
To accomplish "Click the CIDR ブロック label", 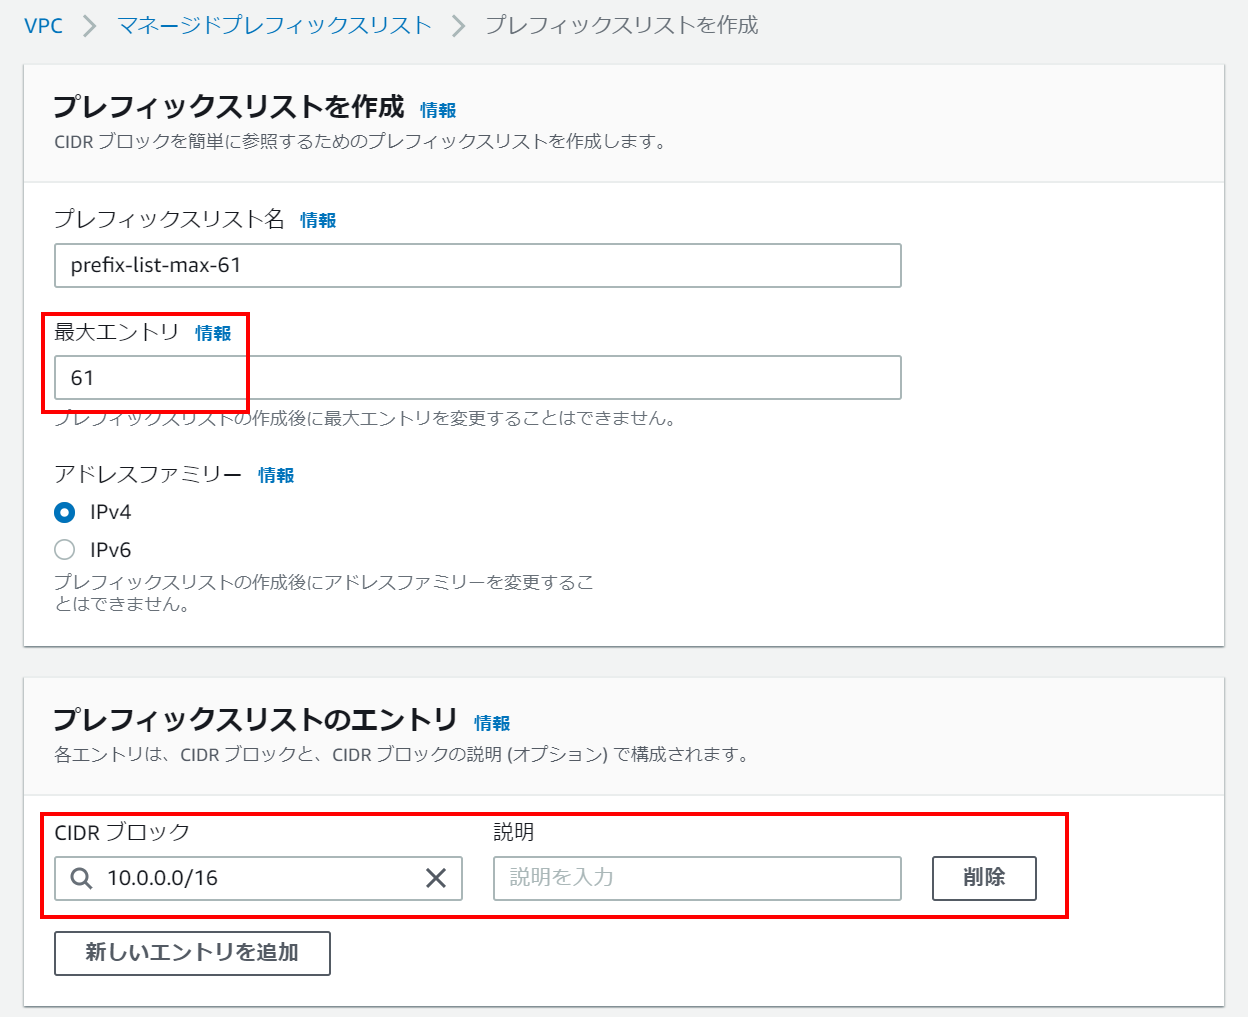I will click(122, 832).
